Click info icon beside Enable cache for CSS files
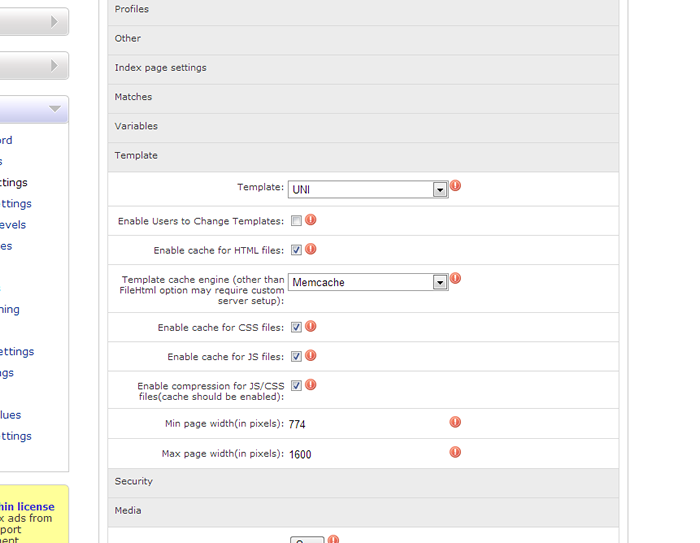The image size is (700, 543). (310, 326)
